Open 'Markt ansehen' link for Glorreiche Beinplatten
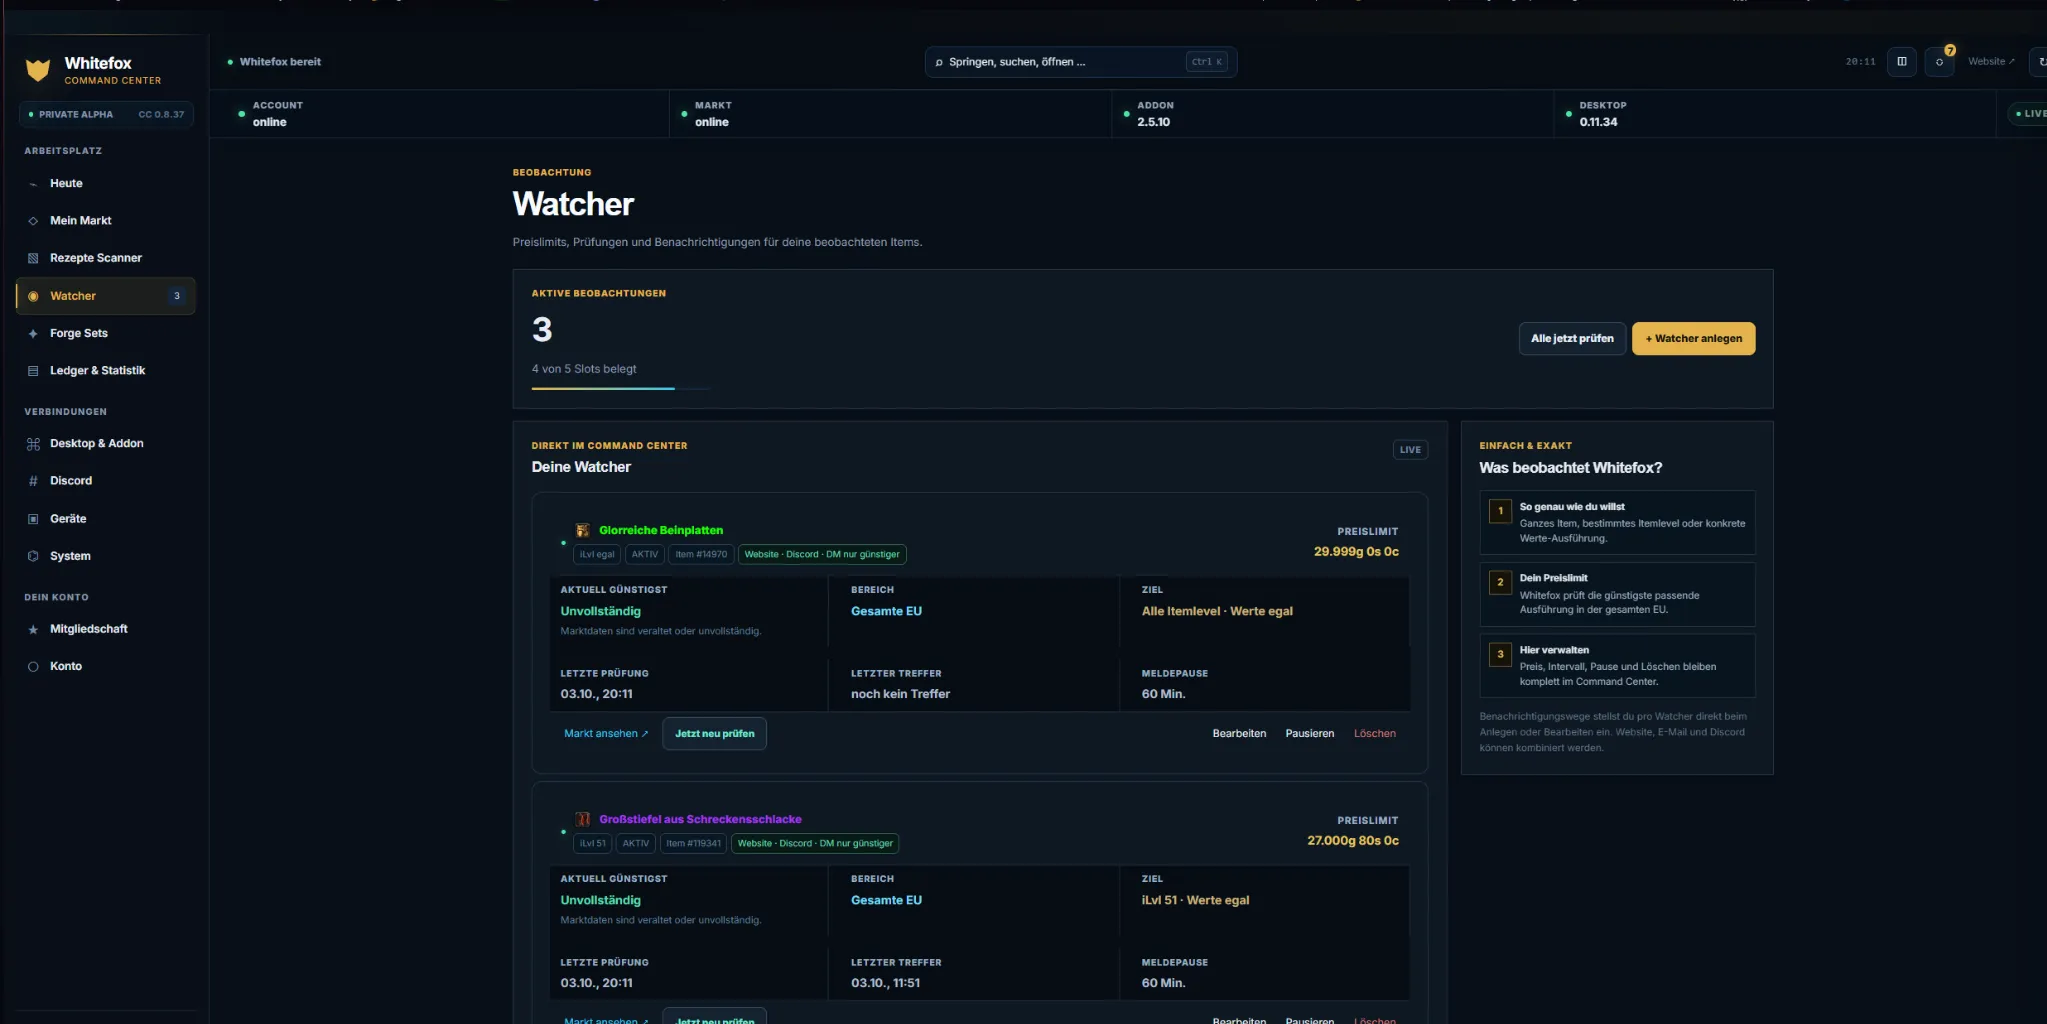 (x=606, y=734)
